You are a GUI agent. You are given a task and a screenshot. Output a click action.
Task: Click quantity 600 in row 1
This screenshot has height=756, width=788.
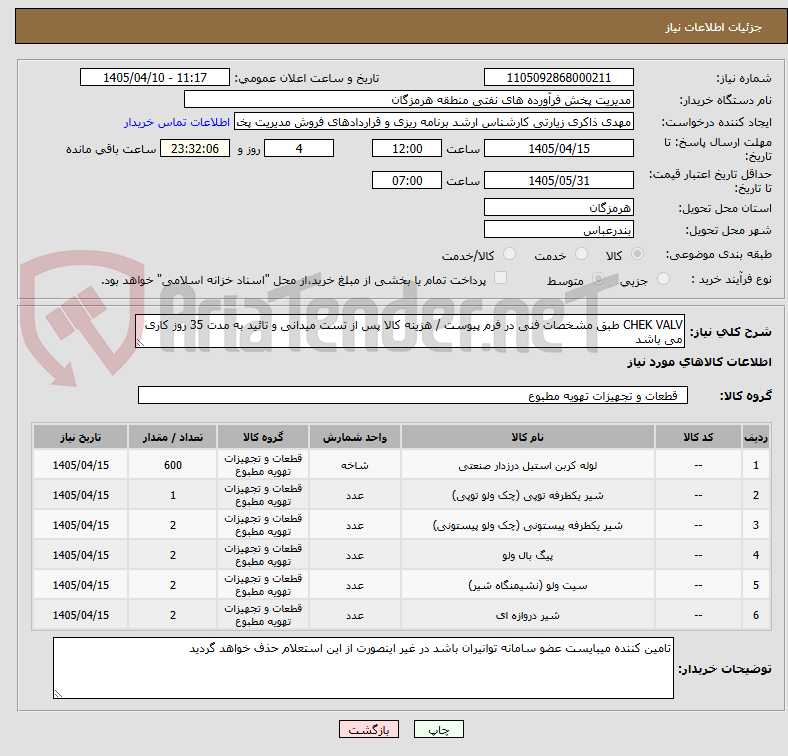click(x=172, y=465)
